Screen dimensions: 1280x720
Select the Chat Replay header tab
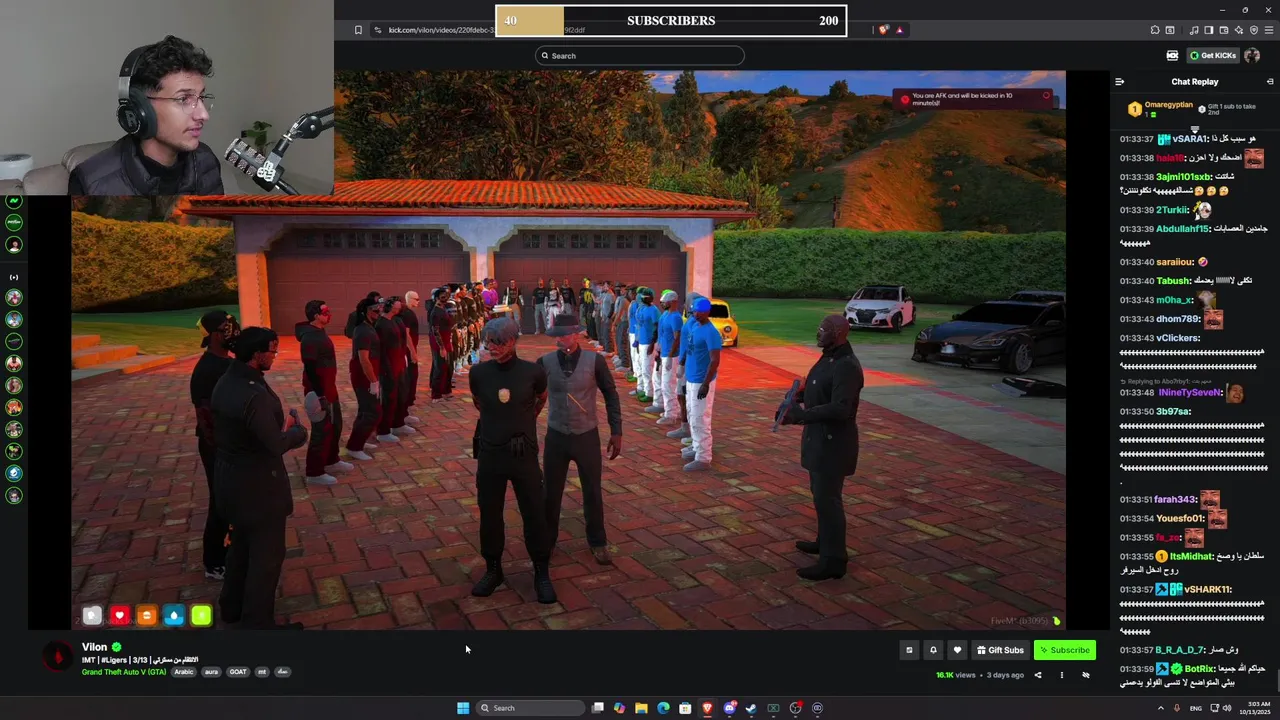(1195, 82)
